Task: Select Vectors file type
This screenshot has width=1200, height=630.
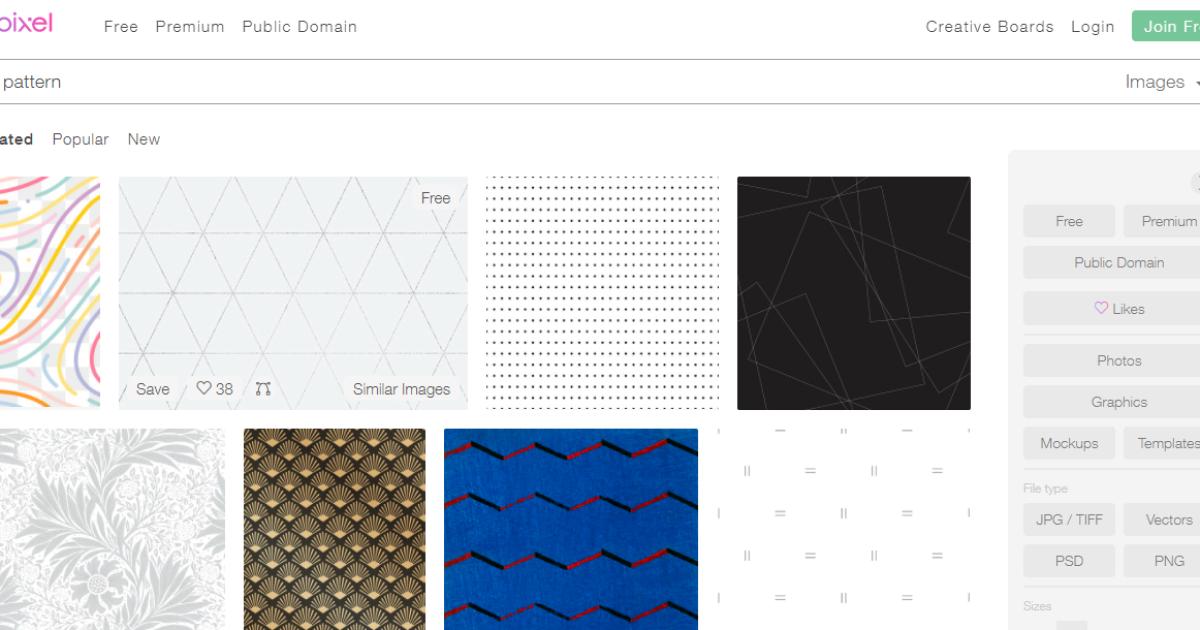Action: [1162, 519]
